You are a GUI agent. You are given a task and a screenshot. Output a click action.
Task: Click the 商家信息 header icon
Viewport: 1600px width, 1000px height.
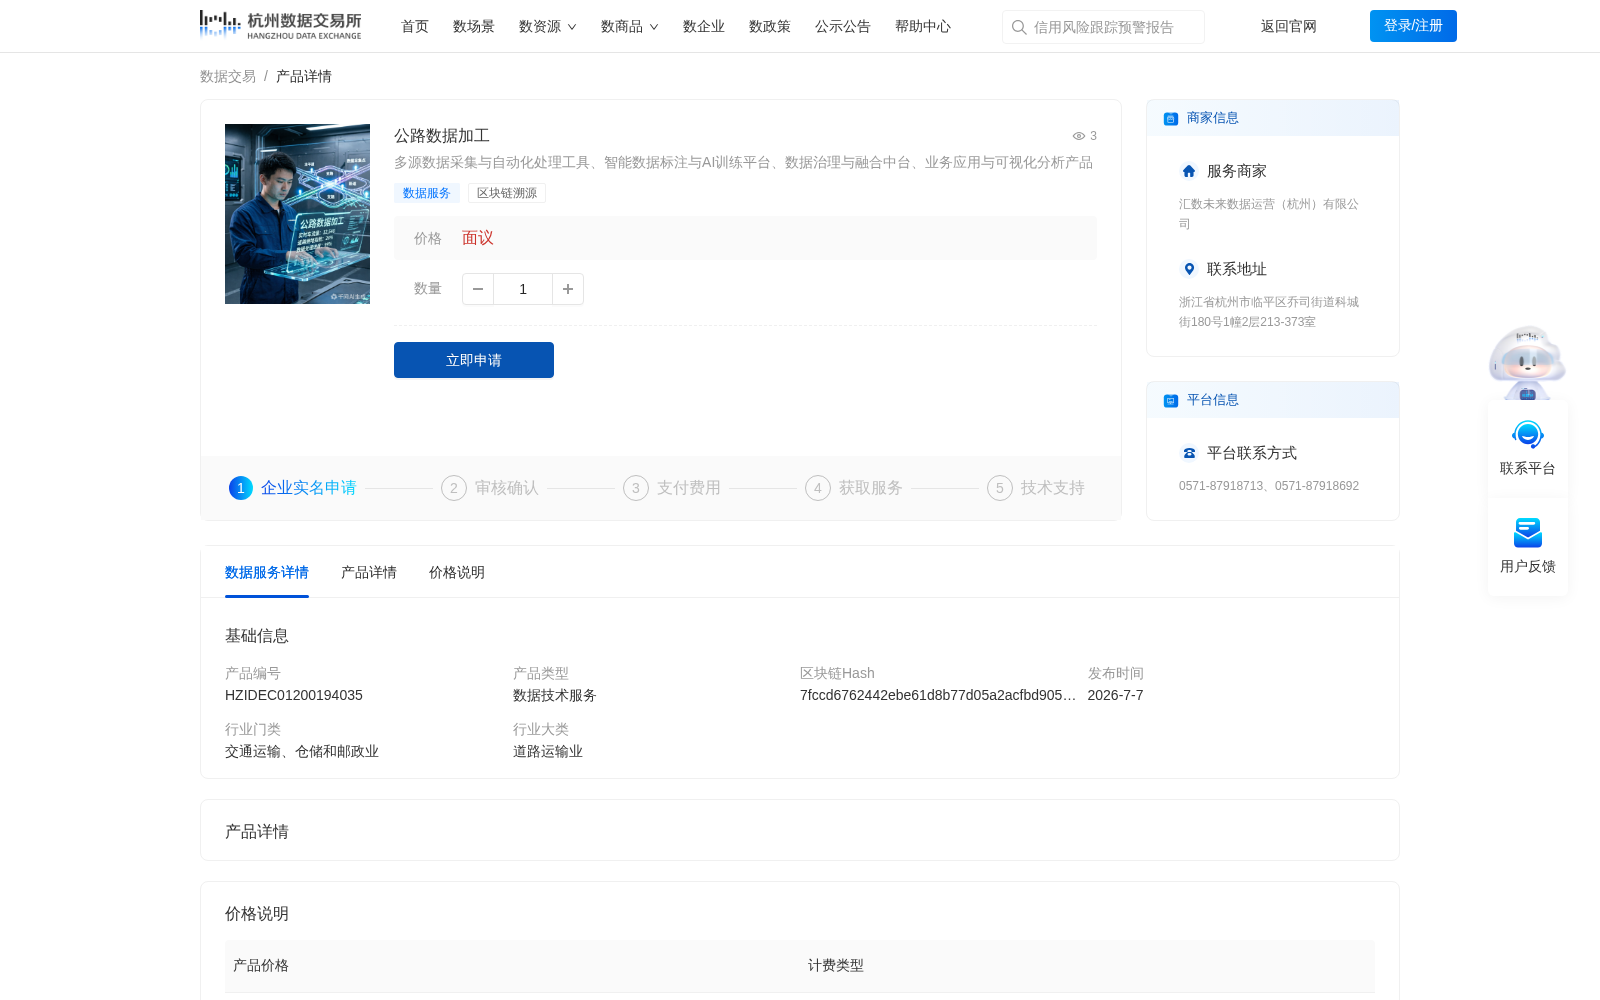point(1171,119)
